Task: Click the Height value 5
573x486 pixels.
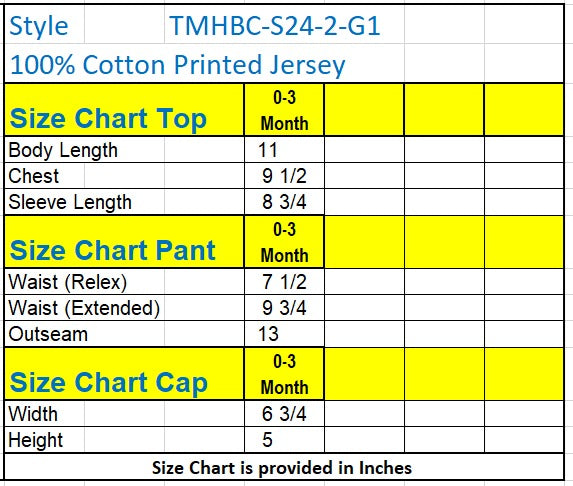Action: click(284, 440)
